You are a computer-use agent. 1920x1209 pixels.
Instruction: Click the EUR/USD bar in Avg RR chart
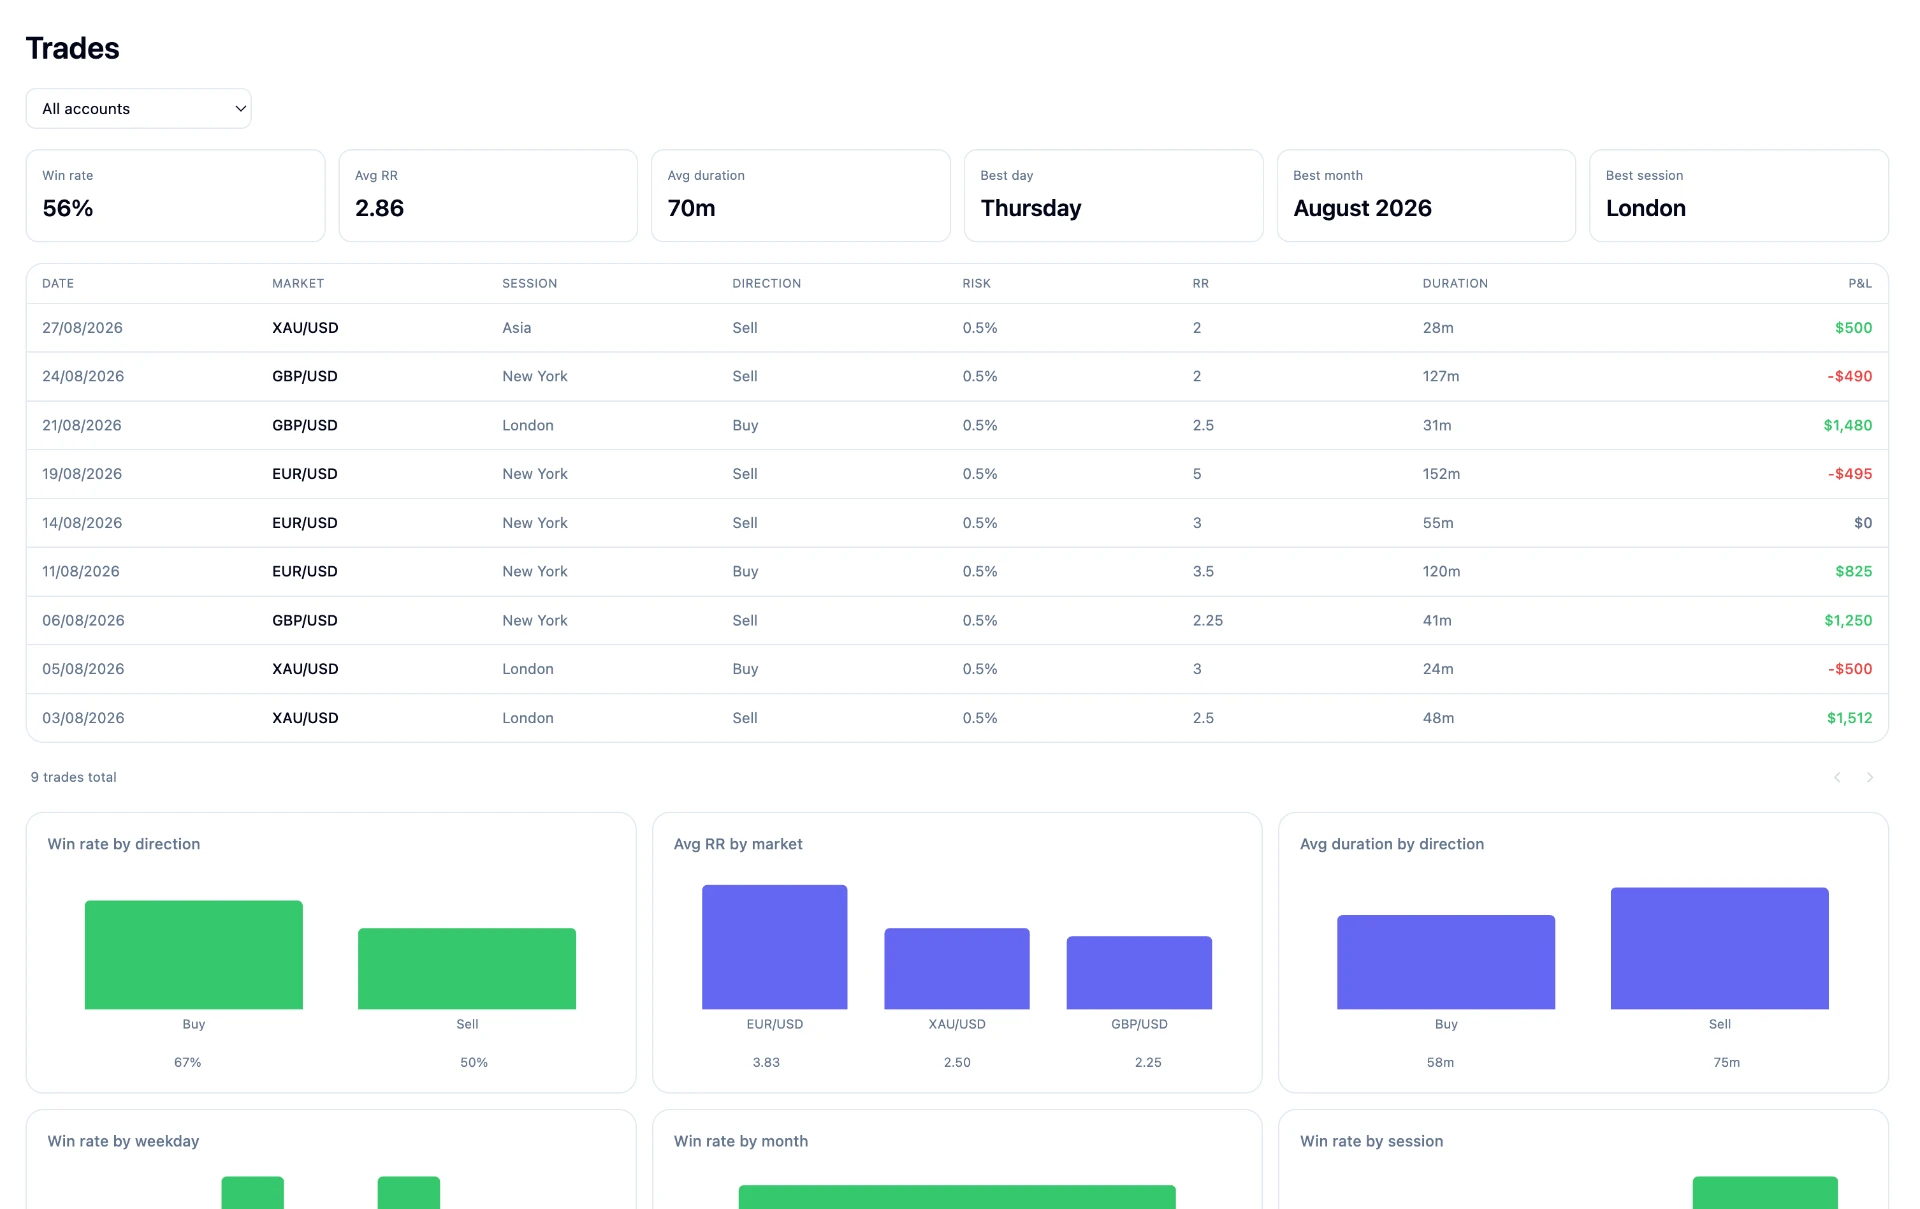775,947
